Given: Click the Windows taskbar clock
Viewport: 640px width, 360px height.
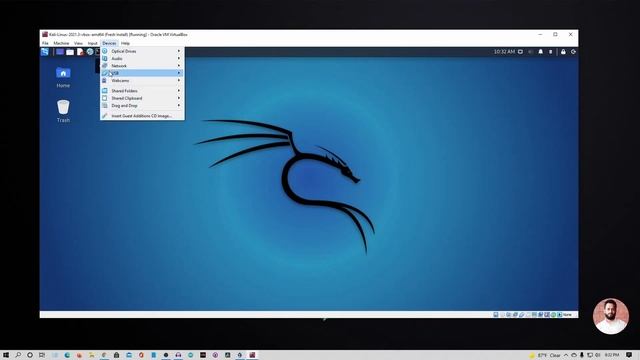Looking at the screenshot, I should pos(612,355).
